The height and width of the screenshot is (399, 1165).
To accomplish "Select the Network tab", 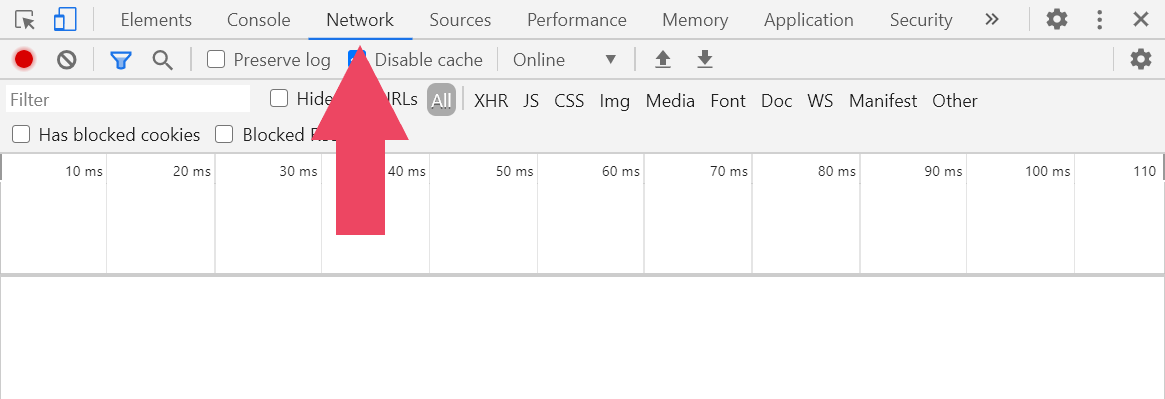I will point(360,20).
